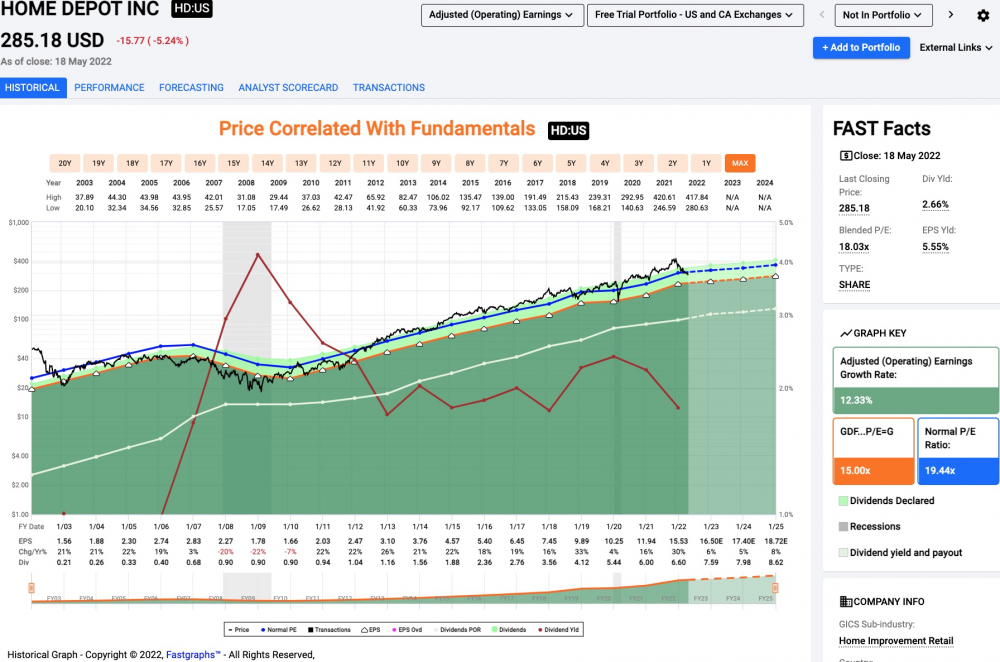This screenshot has width=1000, height=662.
Task: Click dividend yield peak marker at 1/09
Action: tap(258, 254)
